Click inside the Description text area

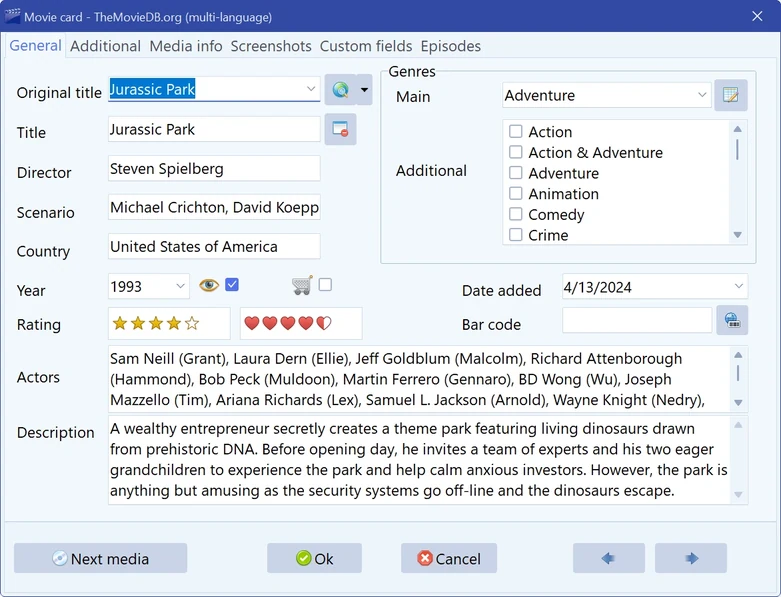[418, 460]
